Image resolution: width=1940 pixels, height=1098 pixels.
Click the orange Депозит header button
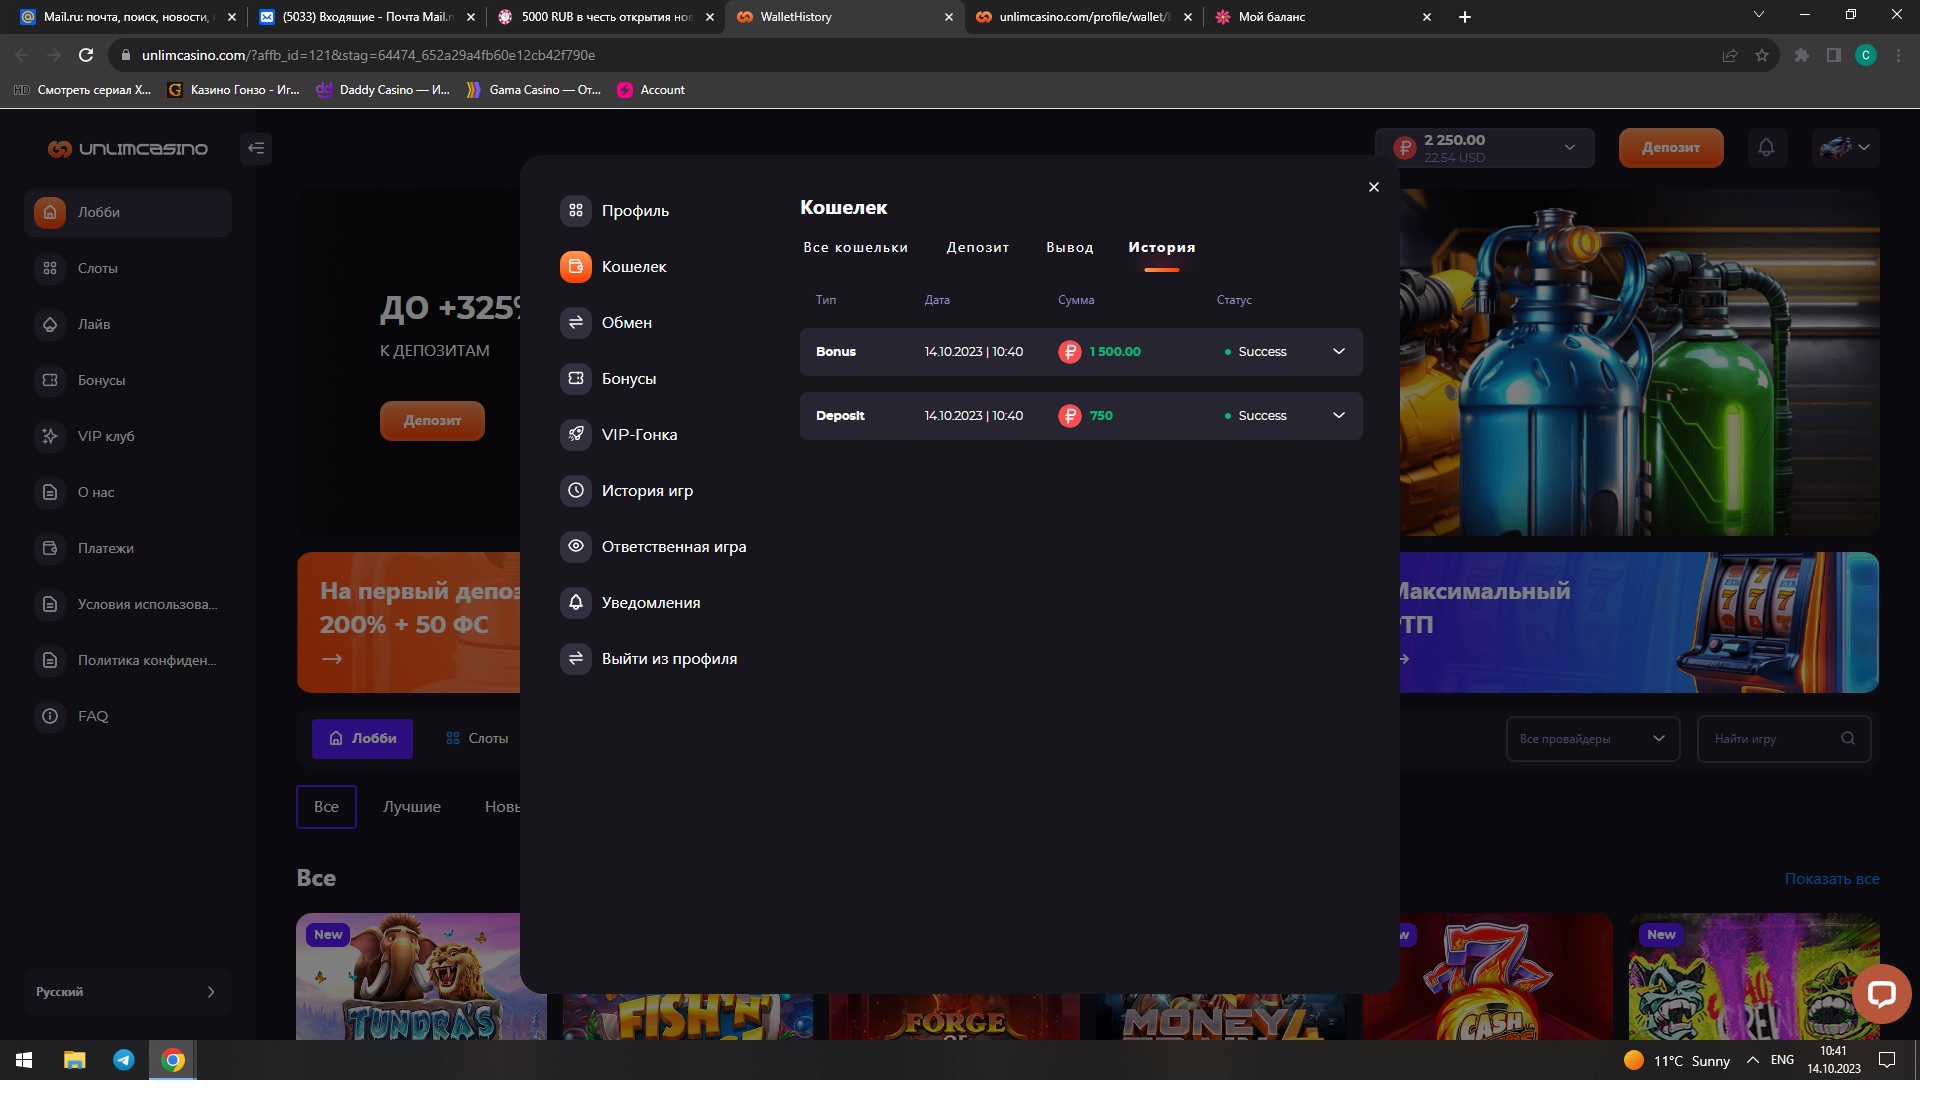pyautogui.click(x=1670, y=148)
